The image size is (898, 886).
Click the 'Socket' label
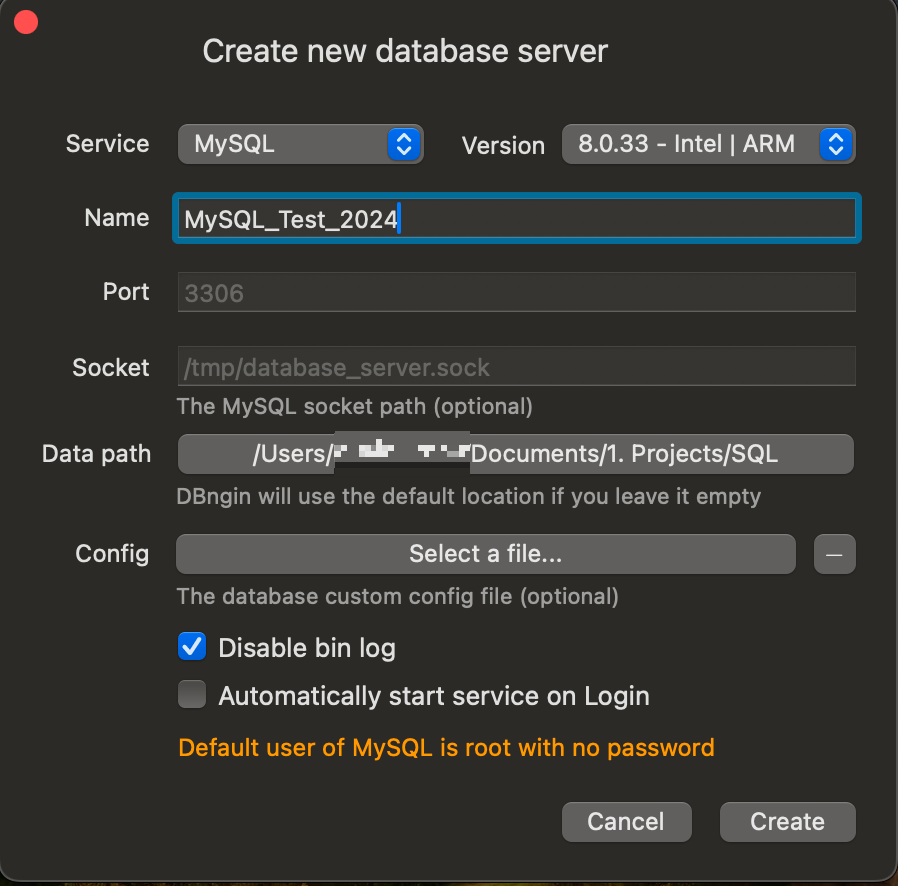[111, 368]
